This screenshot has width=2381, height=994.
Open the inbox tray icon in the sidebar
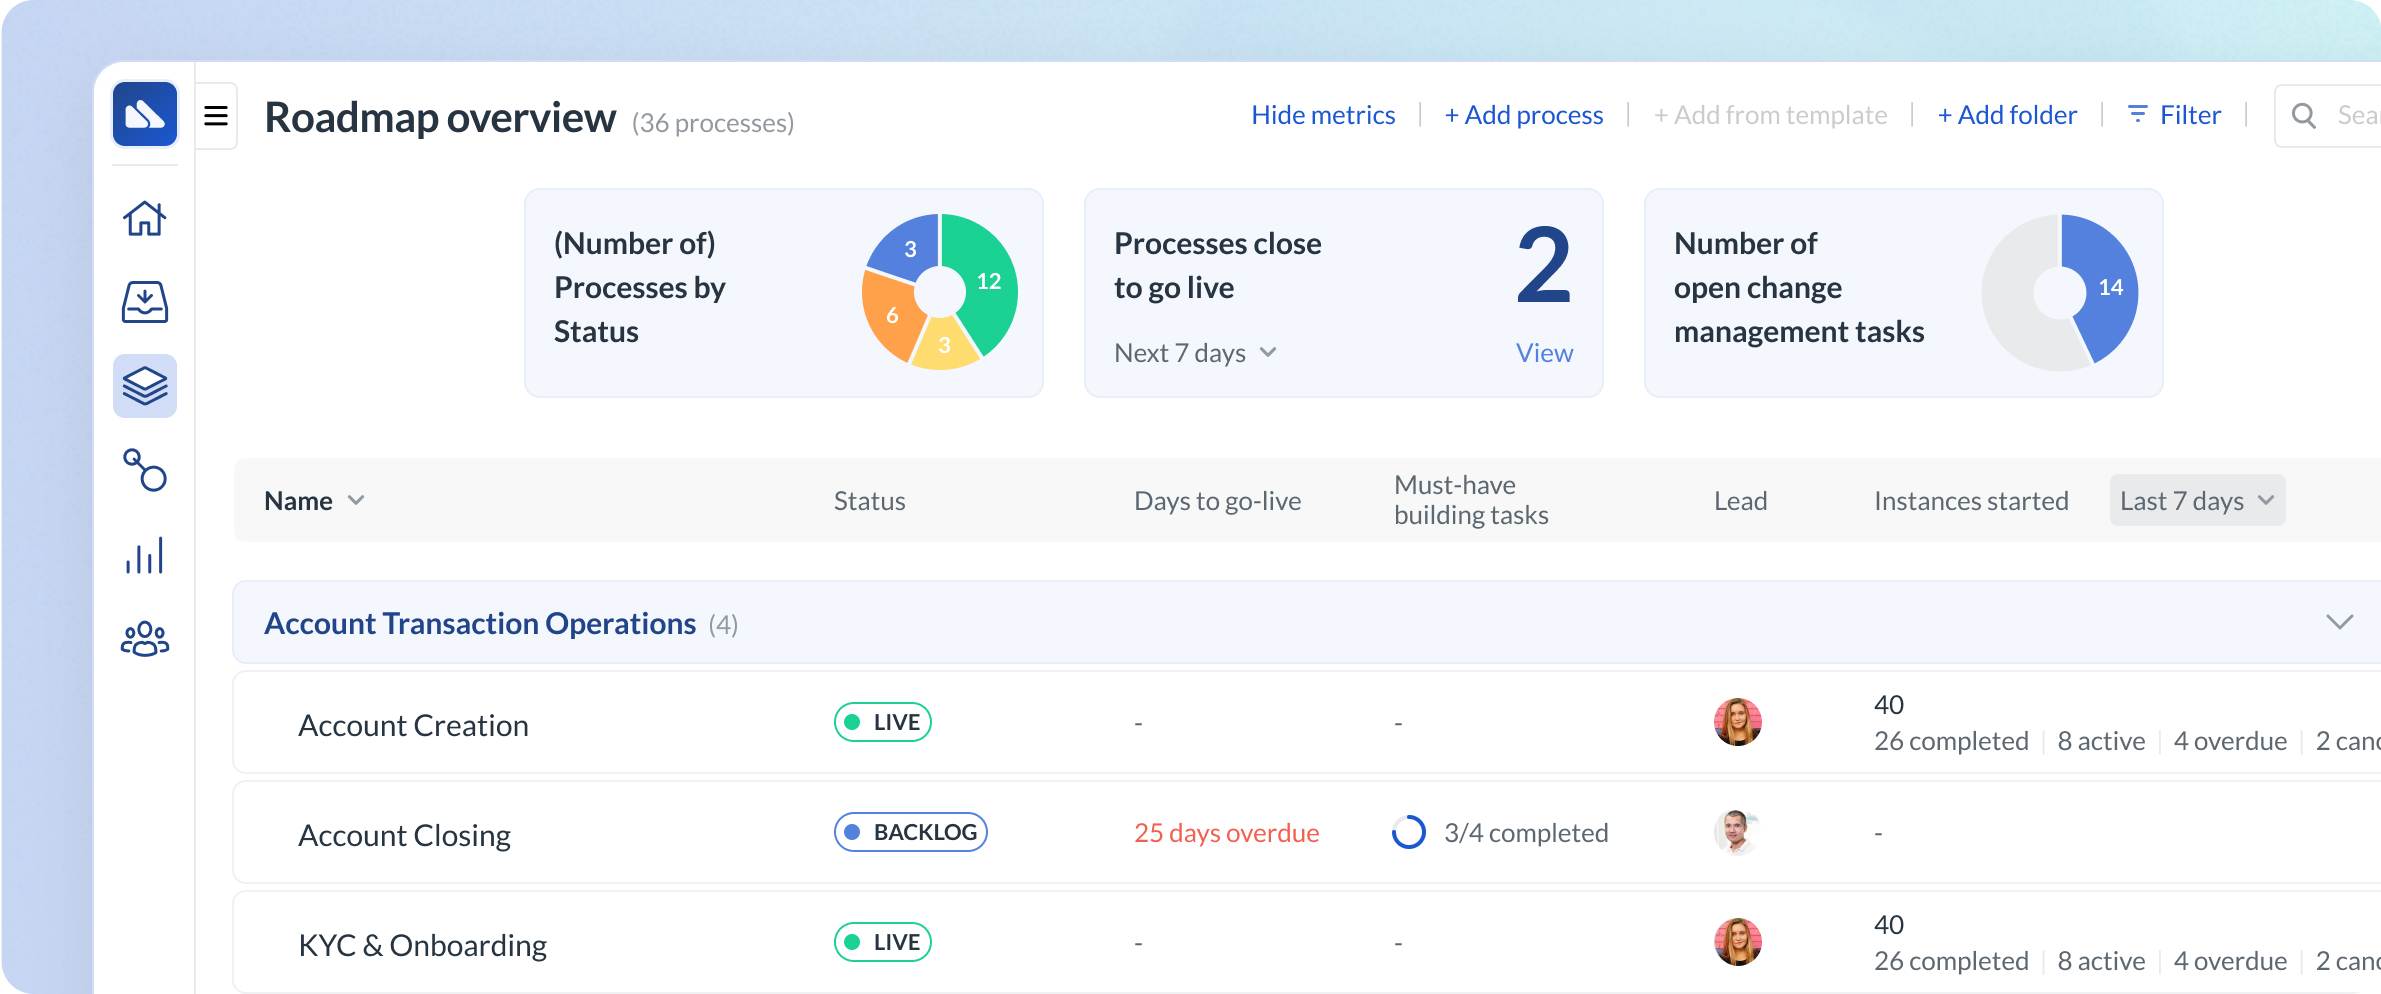145,301
